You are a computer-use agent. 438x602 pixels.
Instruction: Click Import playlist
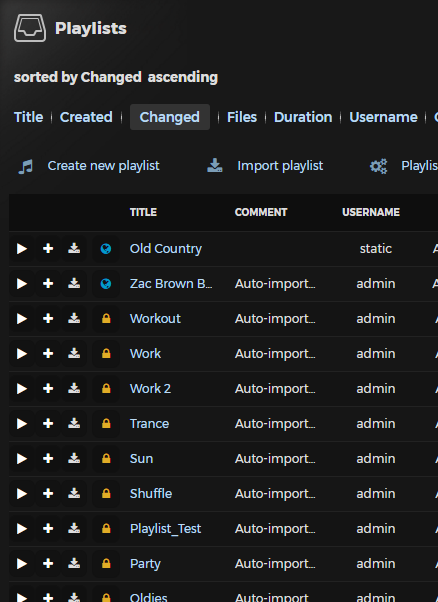click(x=280, y=166)
